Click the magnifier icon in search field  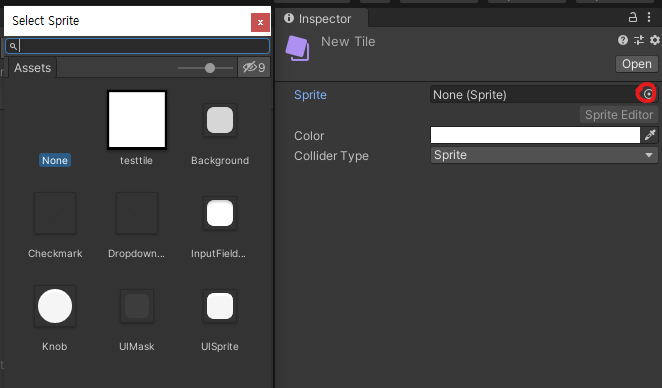13,46
